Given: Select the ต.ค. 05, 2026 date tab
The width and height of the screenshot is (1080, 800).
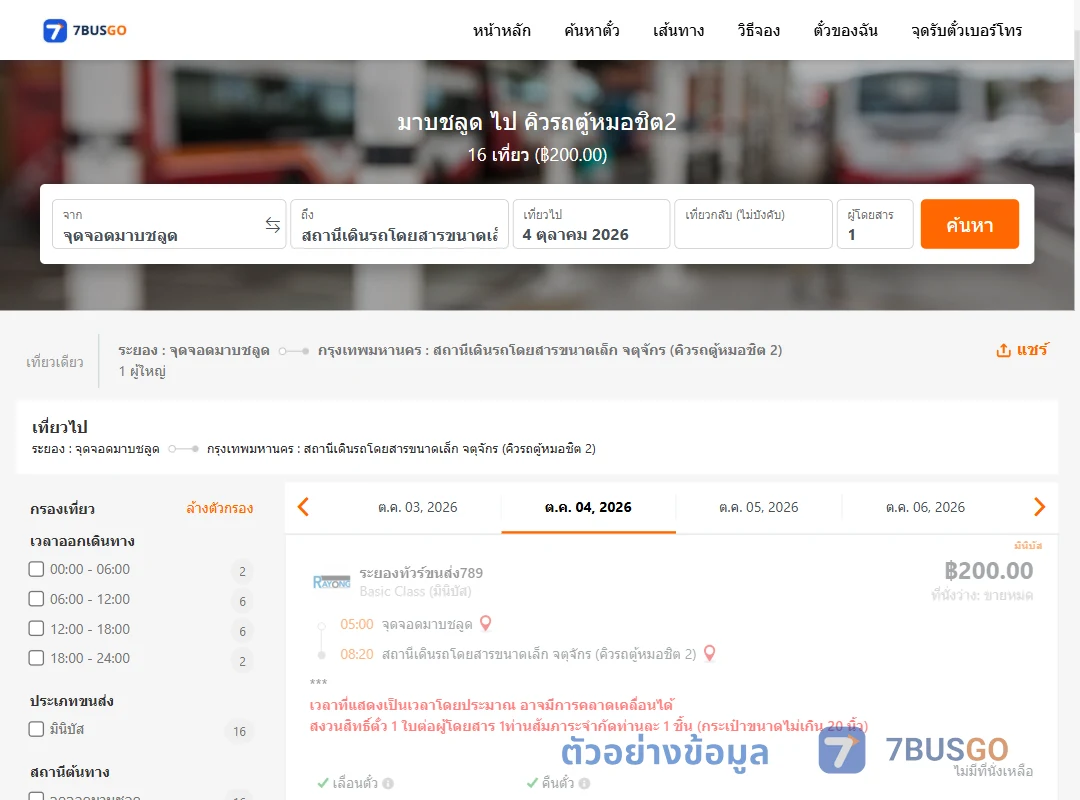Looking at the screenshot, I should click(758, 508).
